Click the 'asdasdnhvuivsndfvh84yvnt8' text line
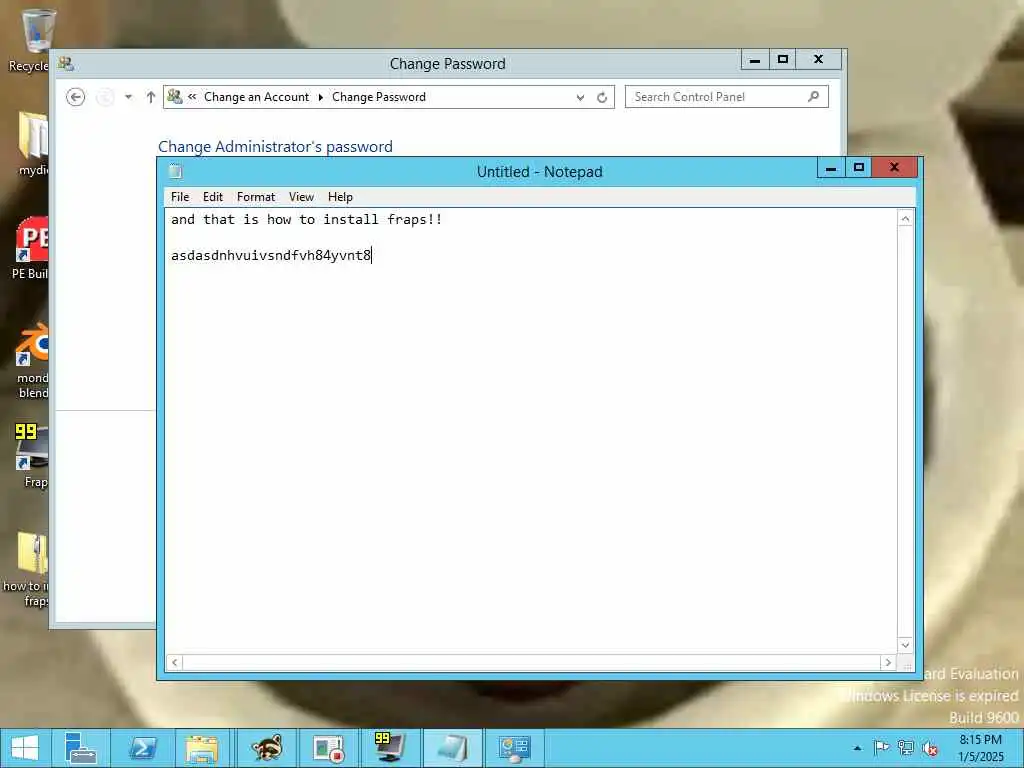Screen dimensions: 1024x768 click(270, 255)
